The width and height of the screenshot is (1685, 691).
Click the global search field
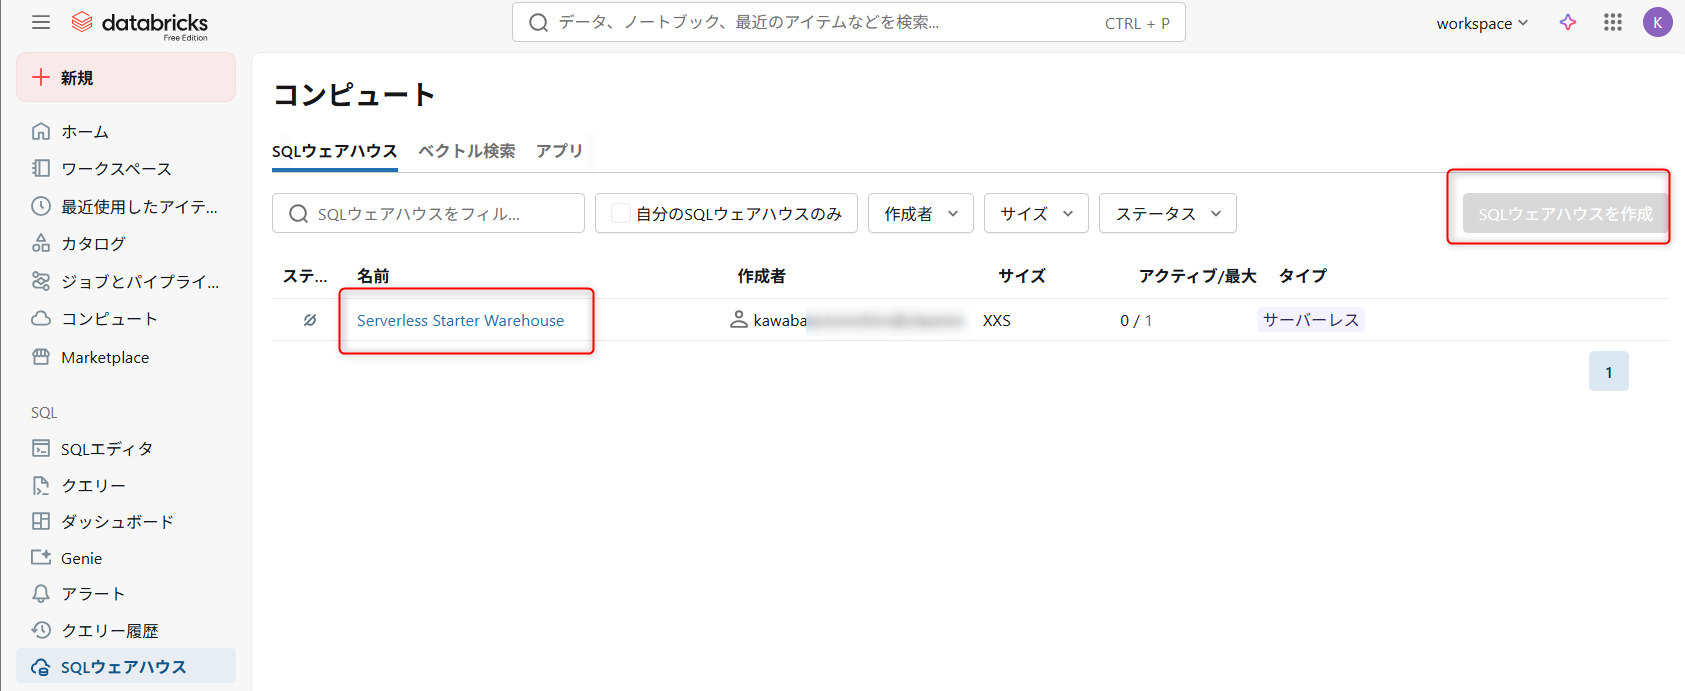point(849,22)
